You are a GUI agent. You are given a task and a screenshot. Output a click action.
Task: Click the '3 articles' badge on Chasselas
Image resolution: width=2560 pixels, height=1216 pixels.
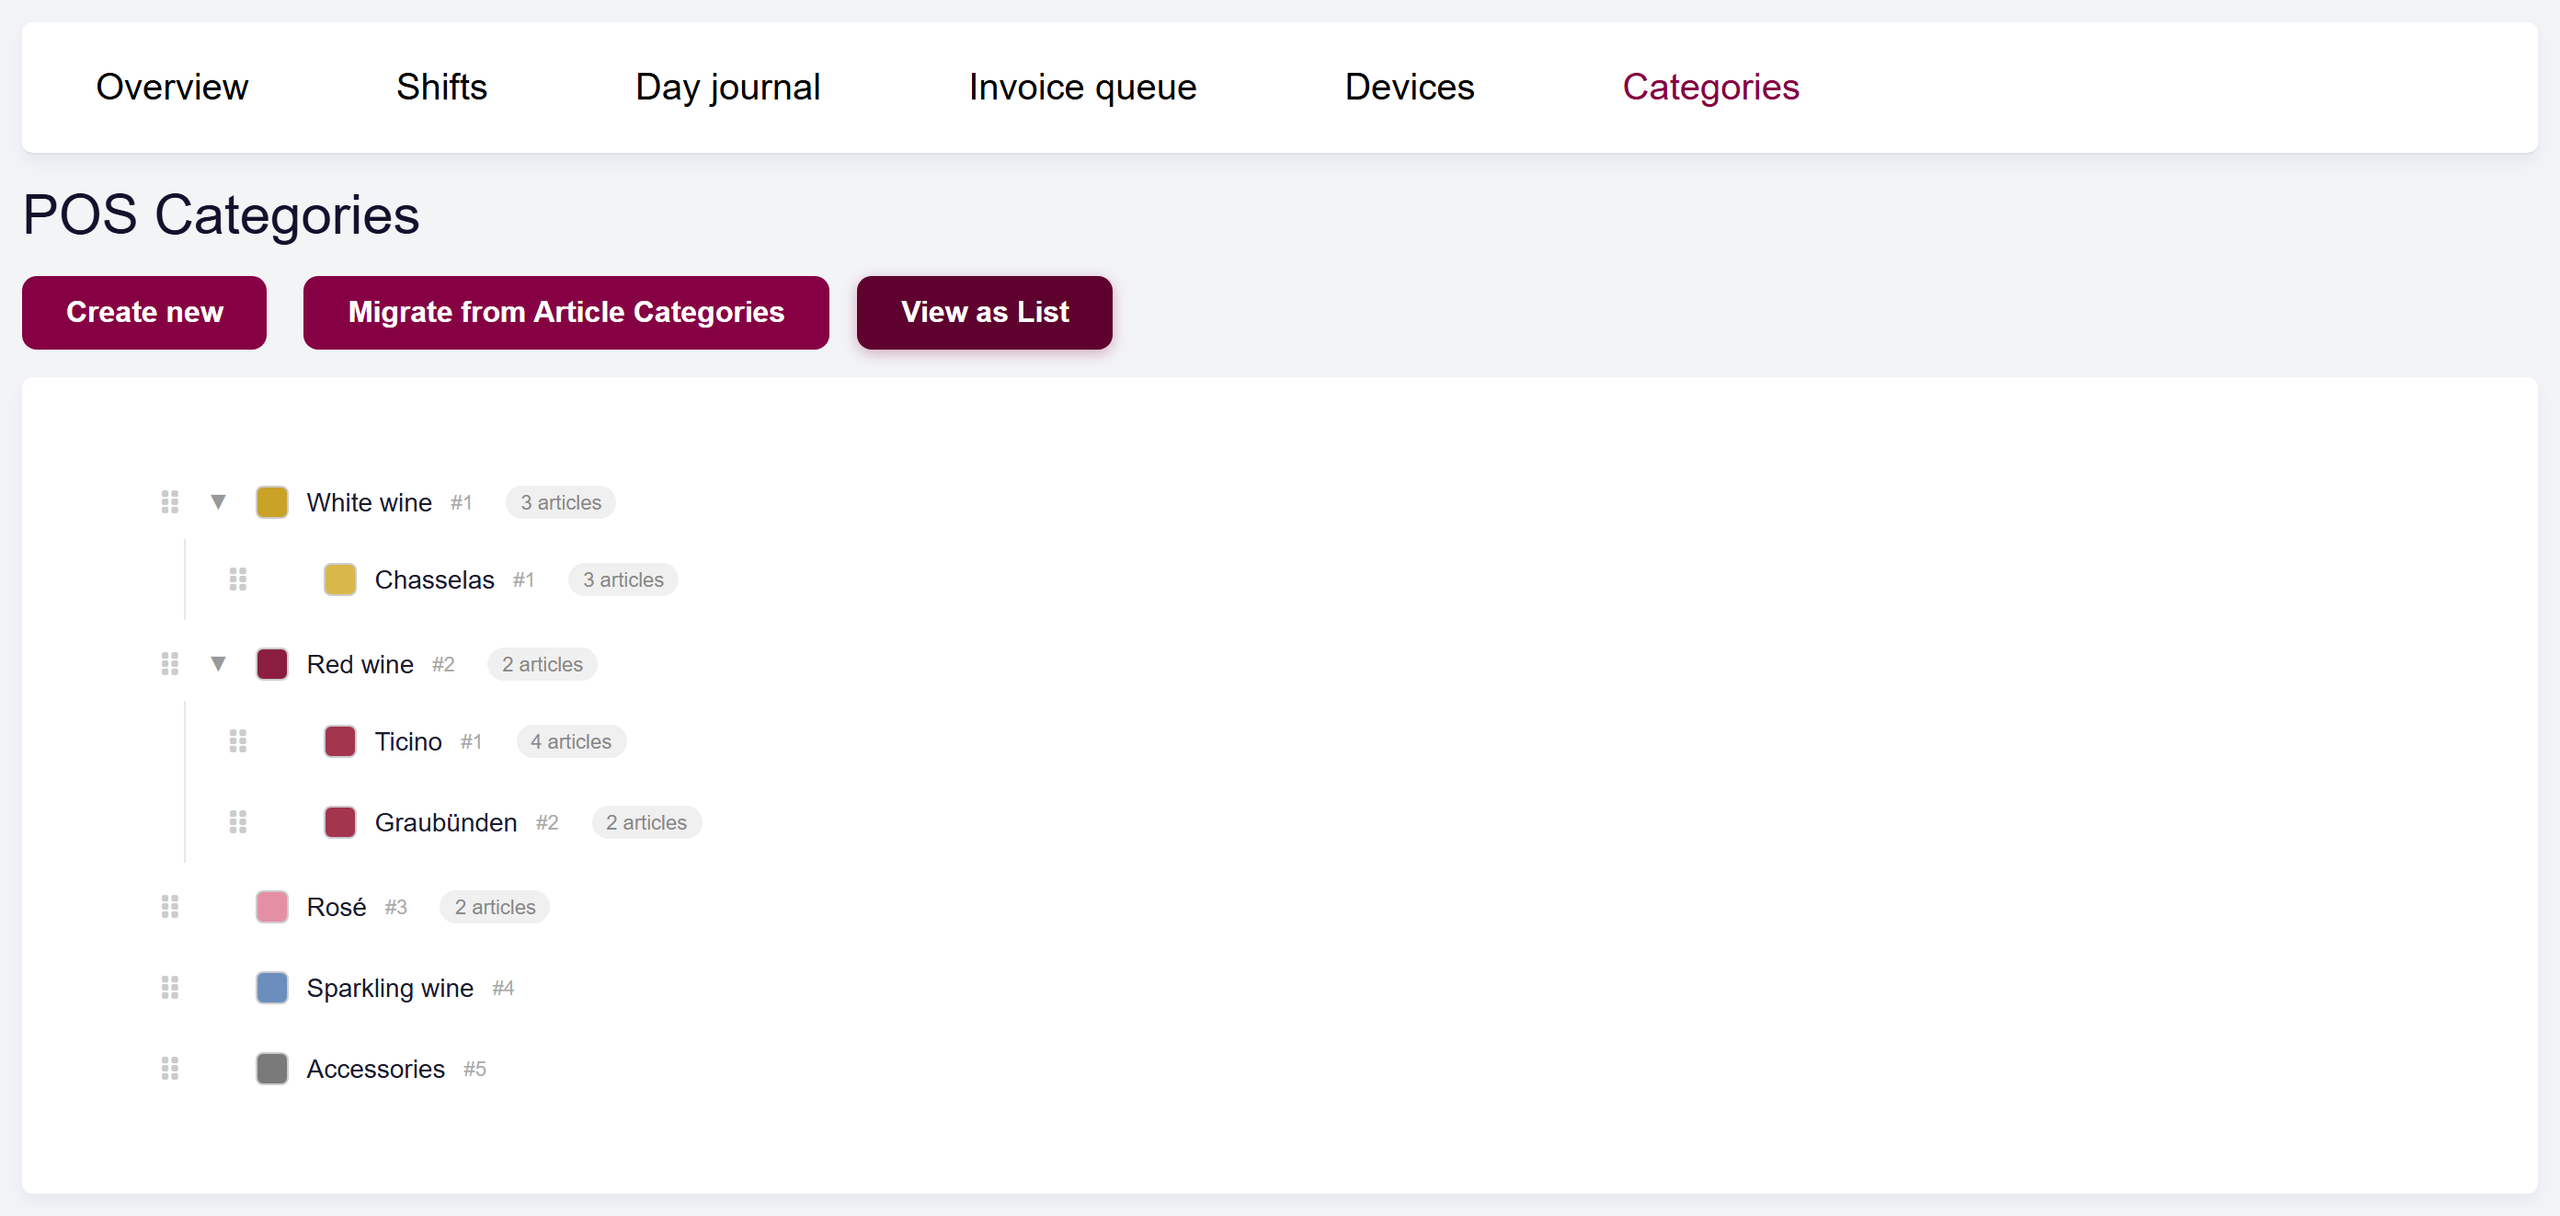tap(623, 579)
